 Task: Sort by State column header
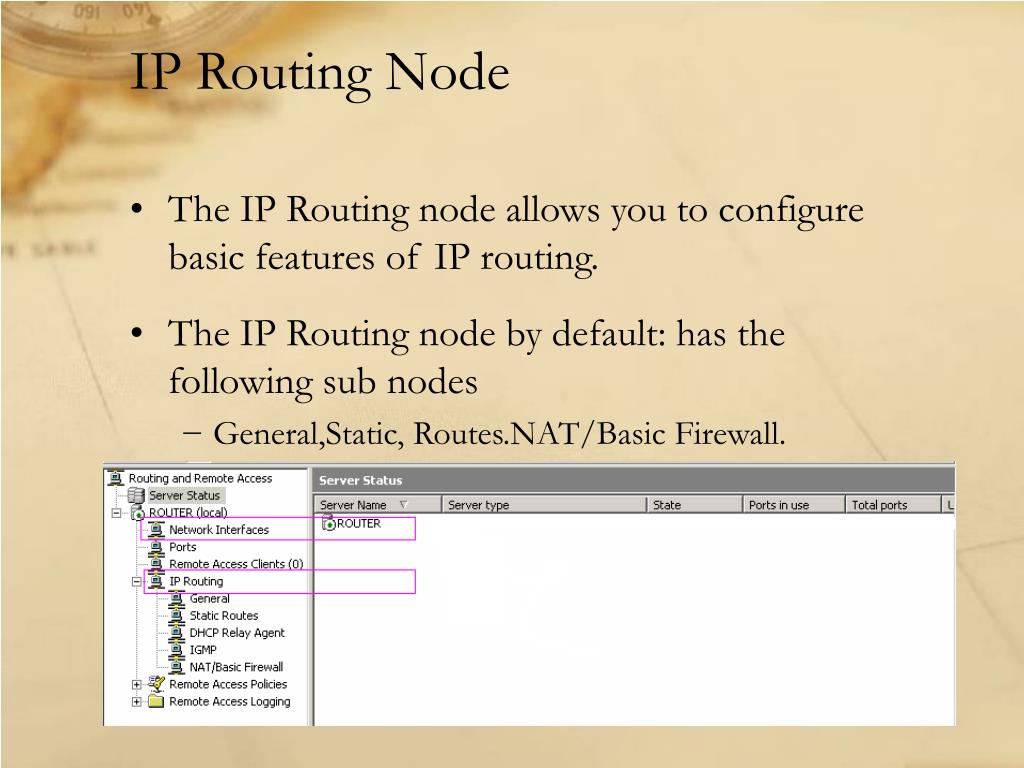[x=695, y=505]
